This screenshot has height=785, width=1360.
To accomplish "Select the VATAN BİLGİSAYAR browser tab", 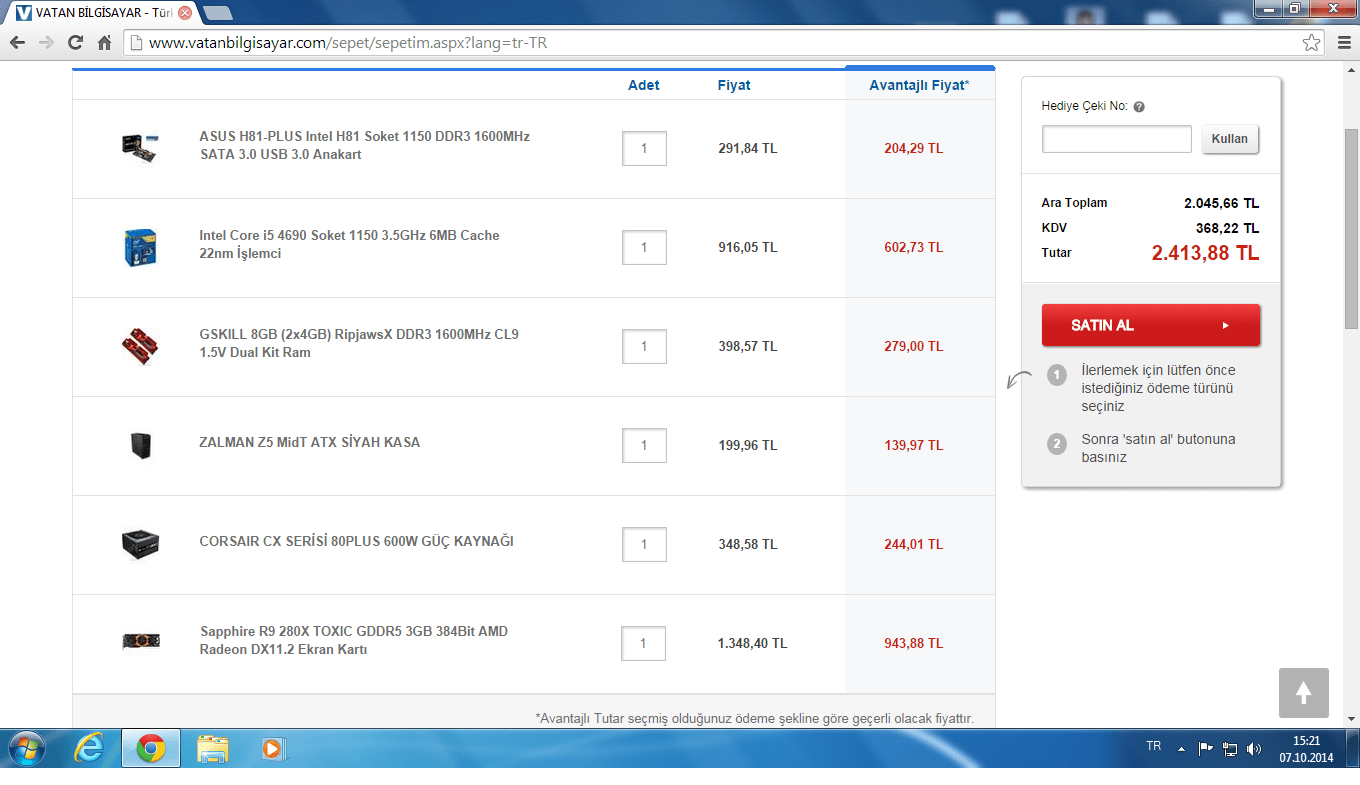I will coord(102,13).
